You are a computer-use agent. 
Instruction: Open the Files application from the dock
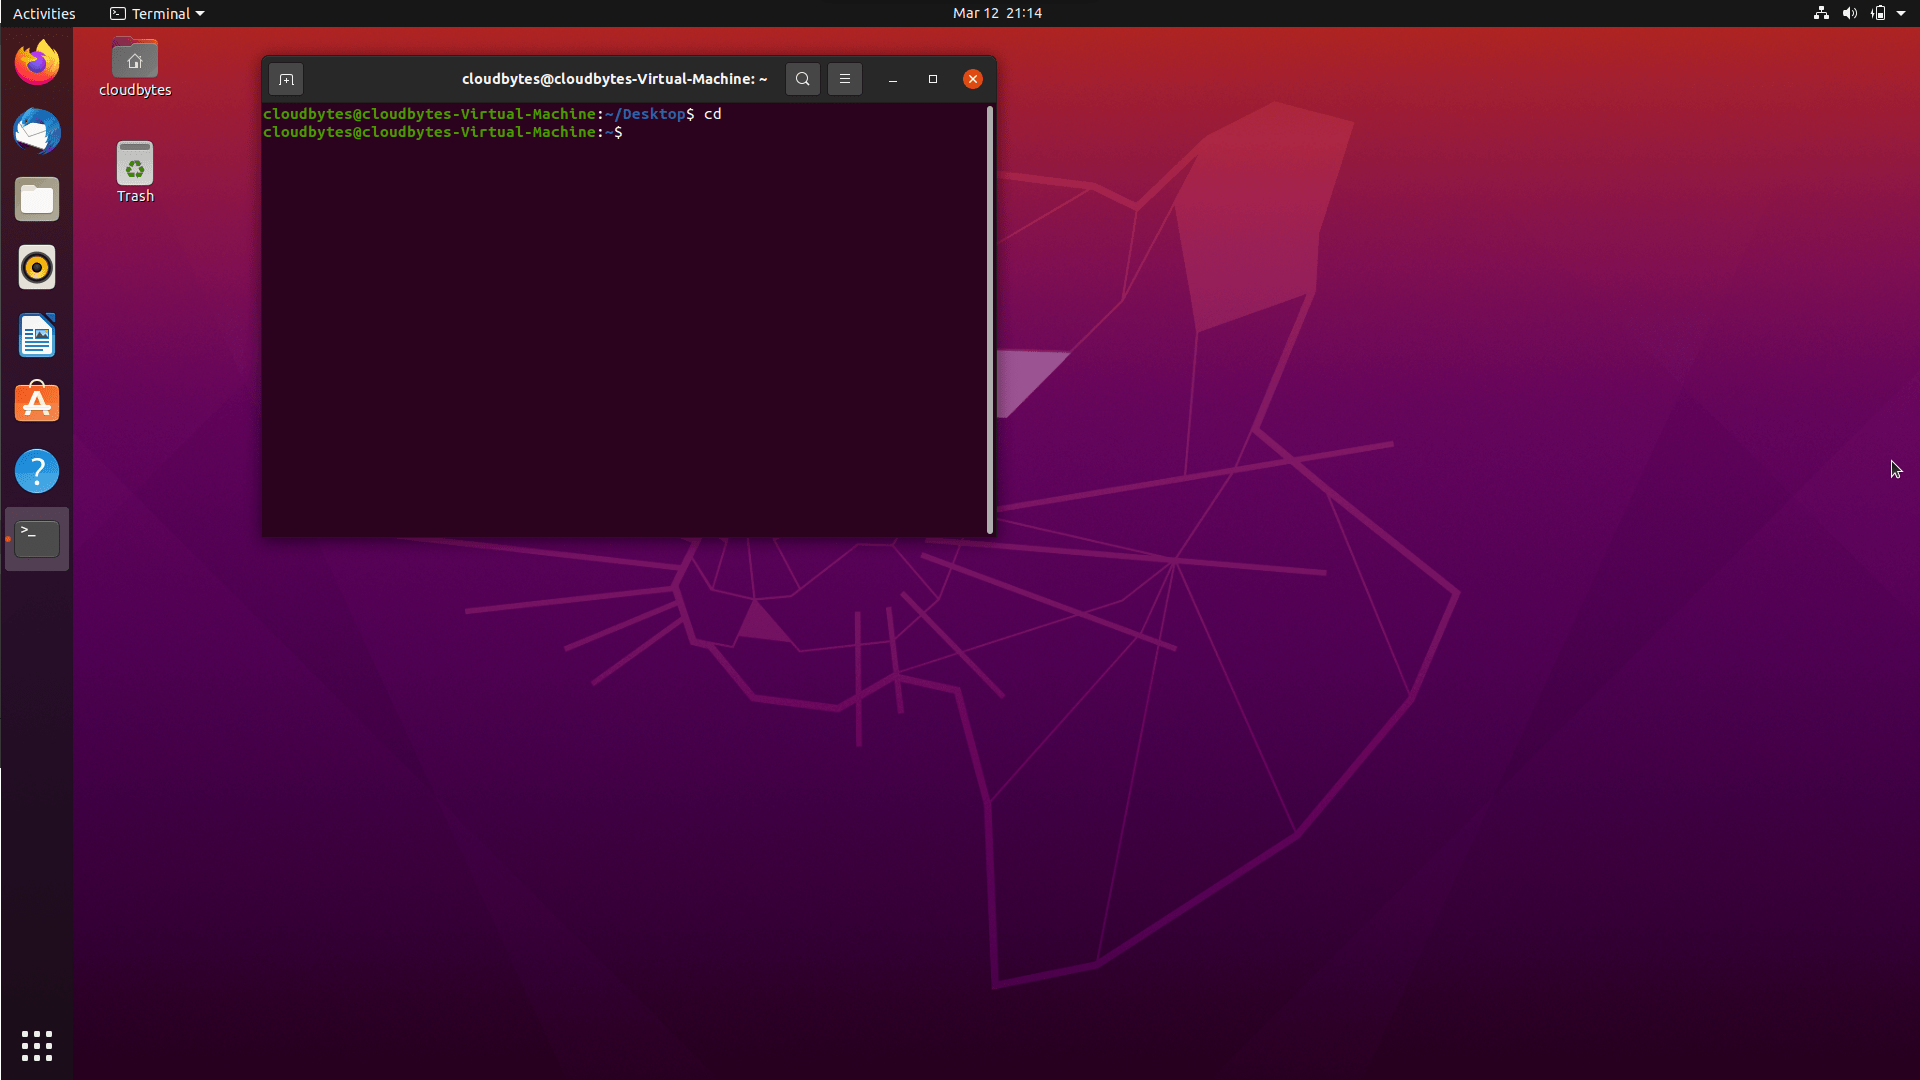[x=36, y=199]
